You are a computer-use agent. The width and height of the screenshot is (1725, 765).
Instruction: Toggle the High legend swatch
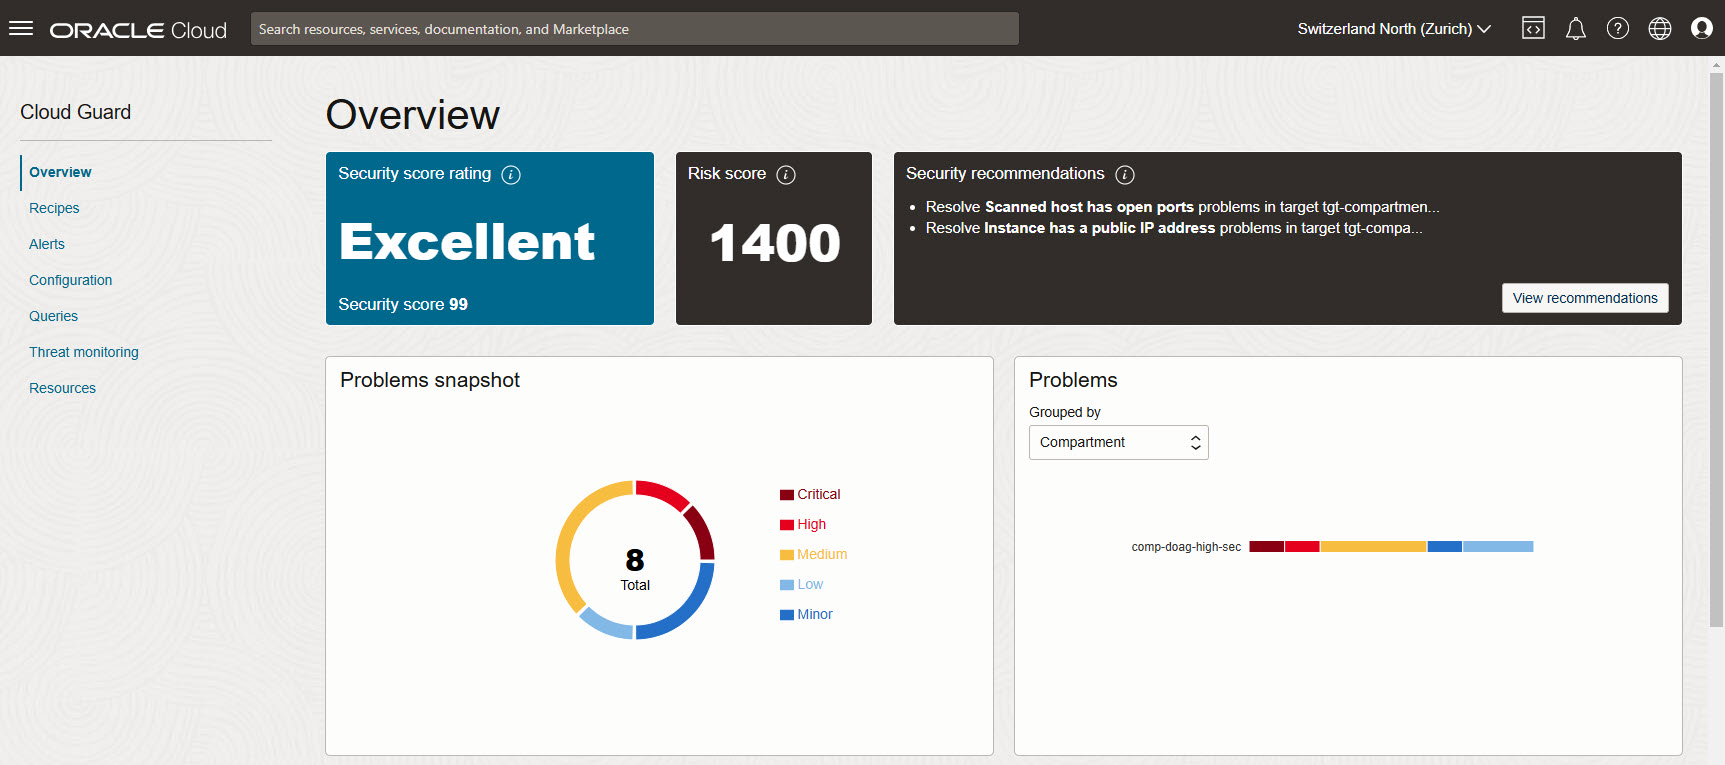tap(787, 525)
